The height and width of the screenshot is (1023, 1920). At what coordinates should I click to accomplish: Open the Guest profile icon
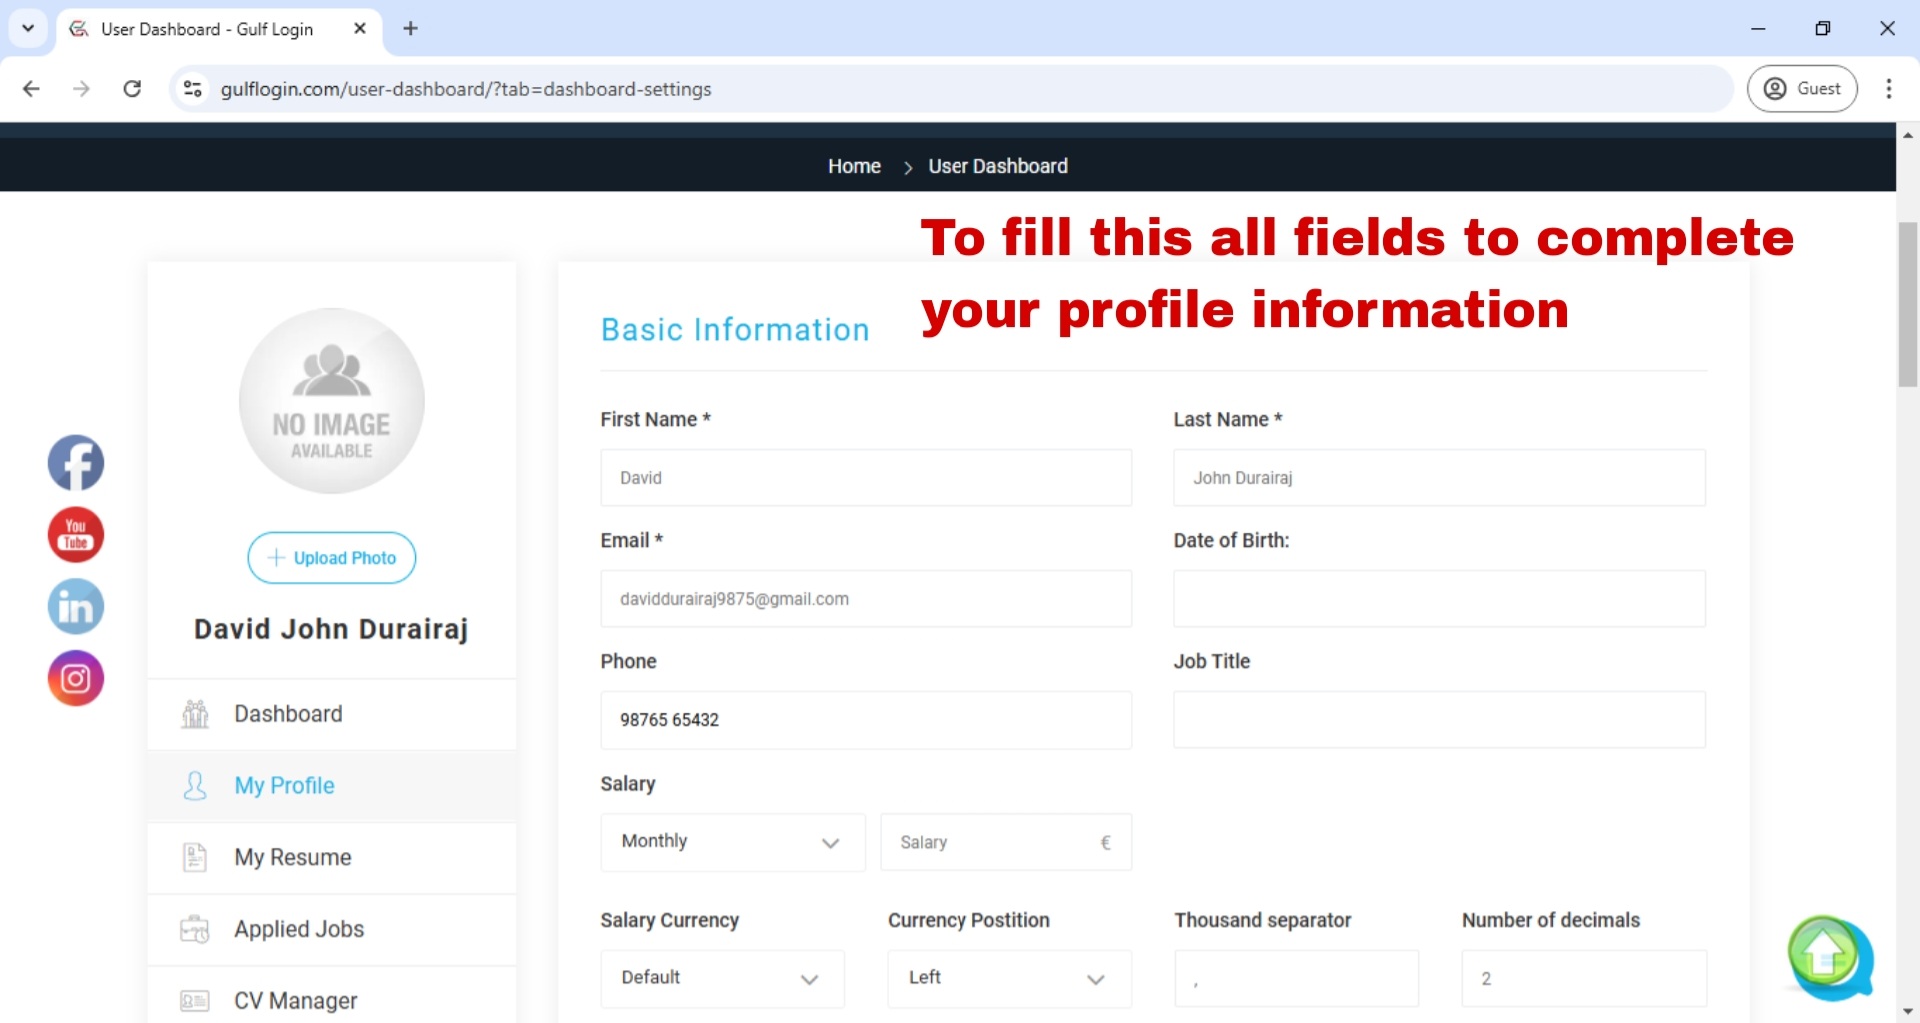tap(1774, 88)
